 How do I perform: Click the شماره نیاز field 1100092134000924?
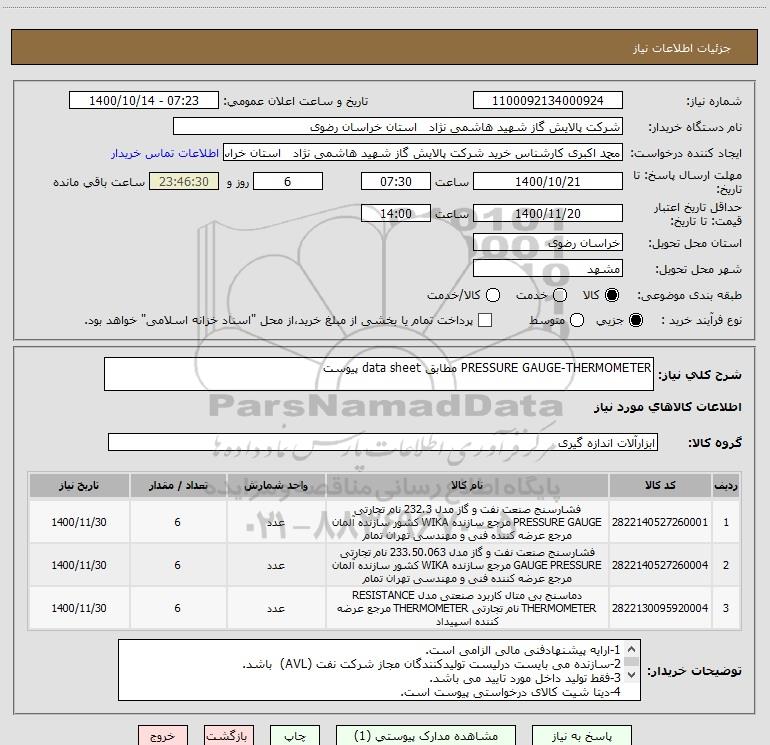pyautogui.click(x=548, y=101)
